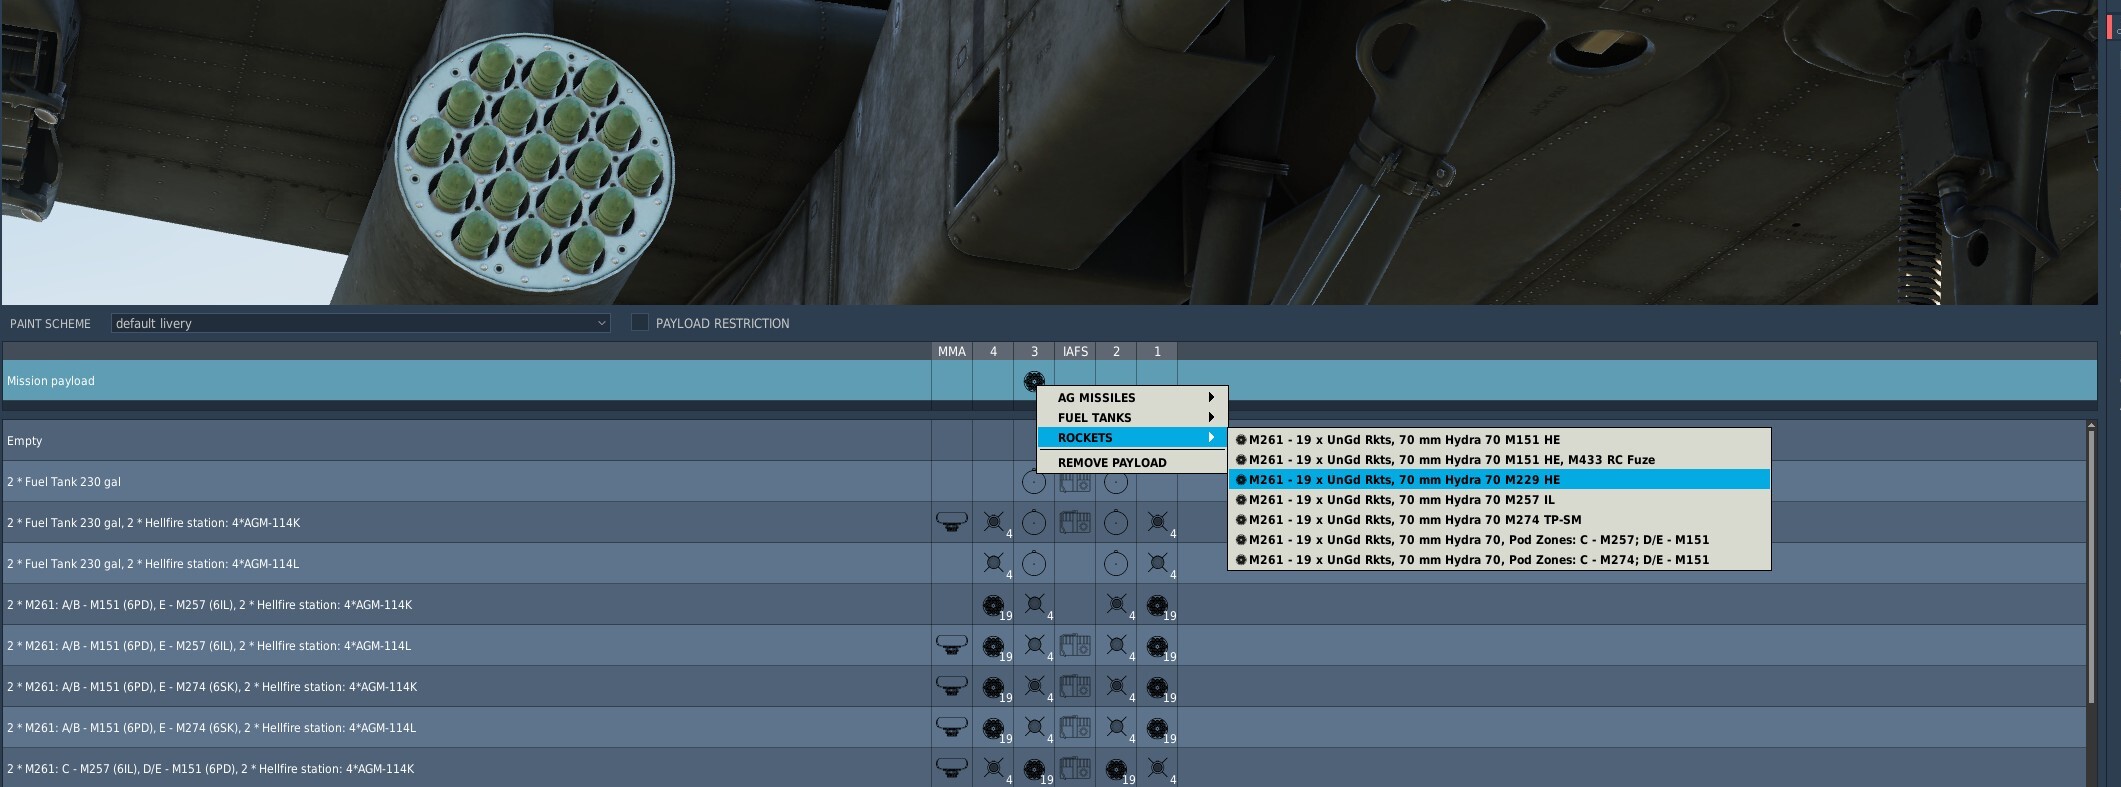Select Pod Zones C - M274; D/E - M151
Image resolution: width=2121 pixels, height=787 pixels.
point(1499,559)
